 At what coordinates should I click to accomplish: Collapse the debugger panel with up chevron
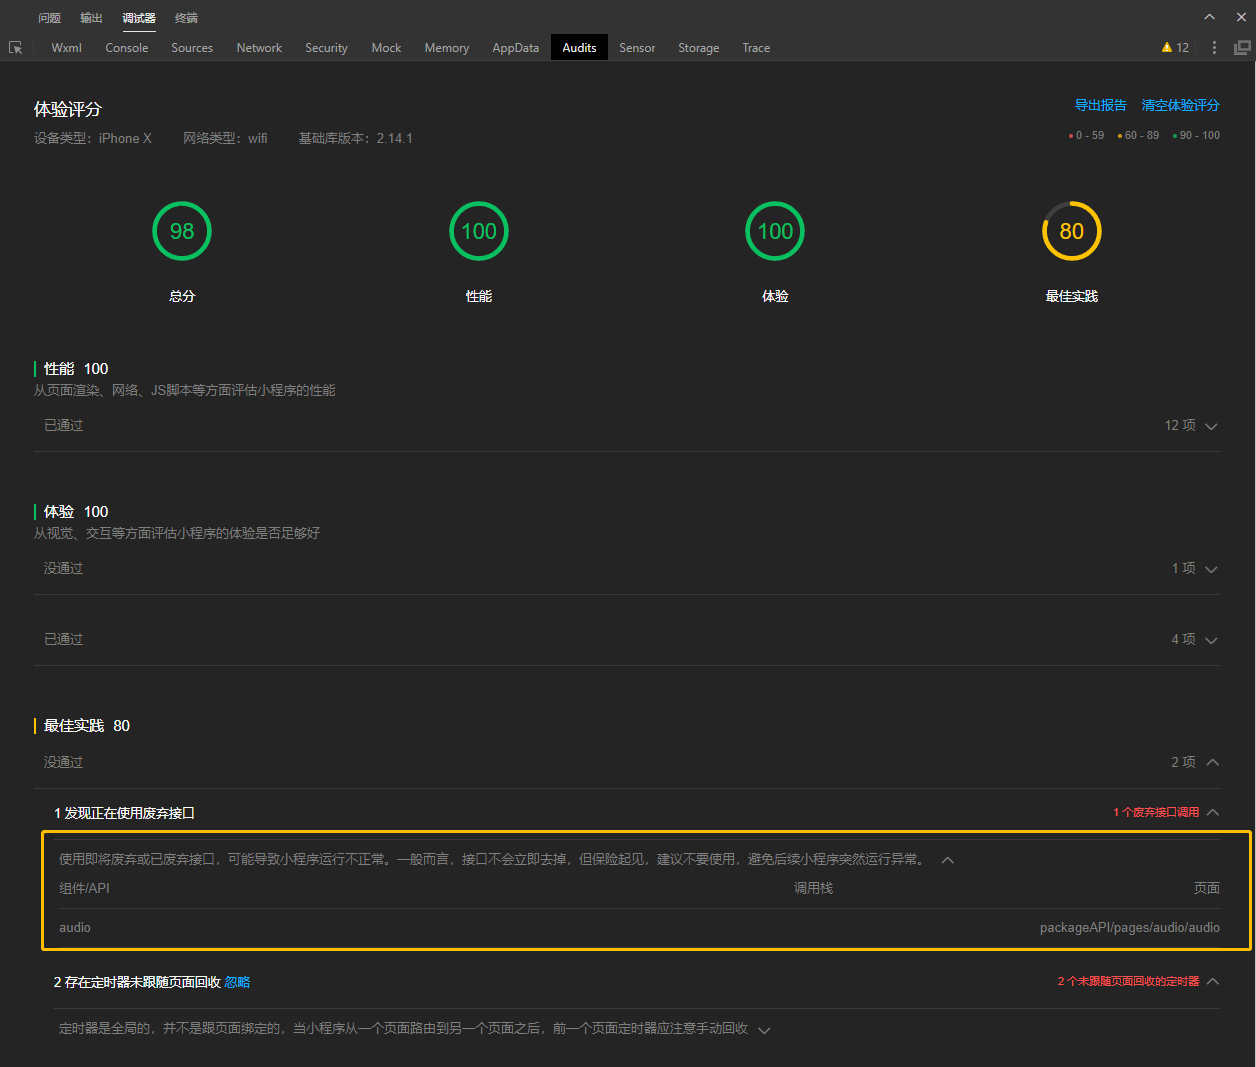pyautogui.click(x=1209, y=17)
